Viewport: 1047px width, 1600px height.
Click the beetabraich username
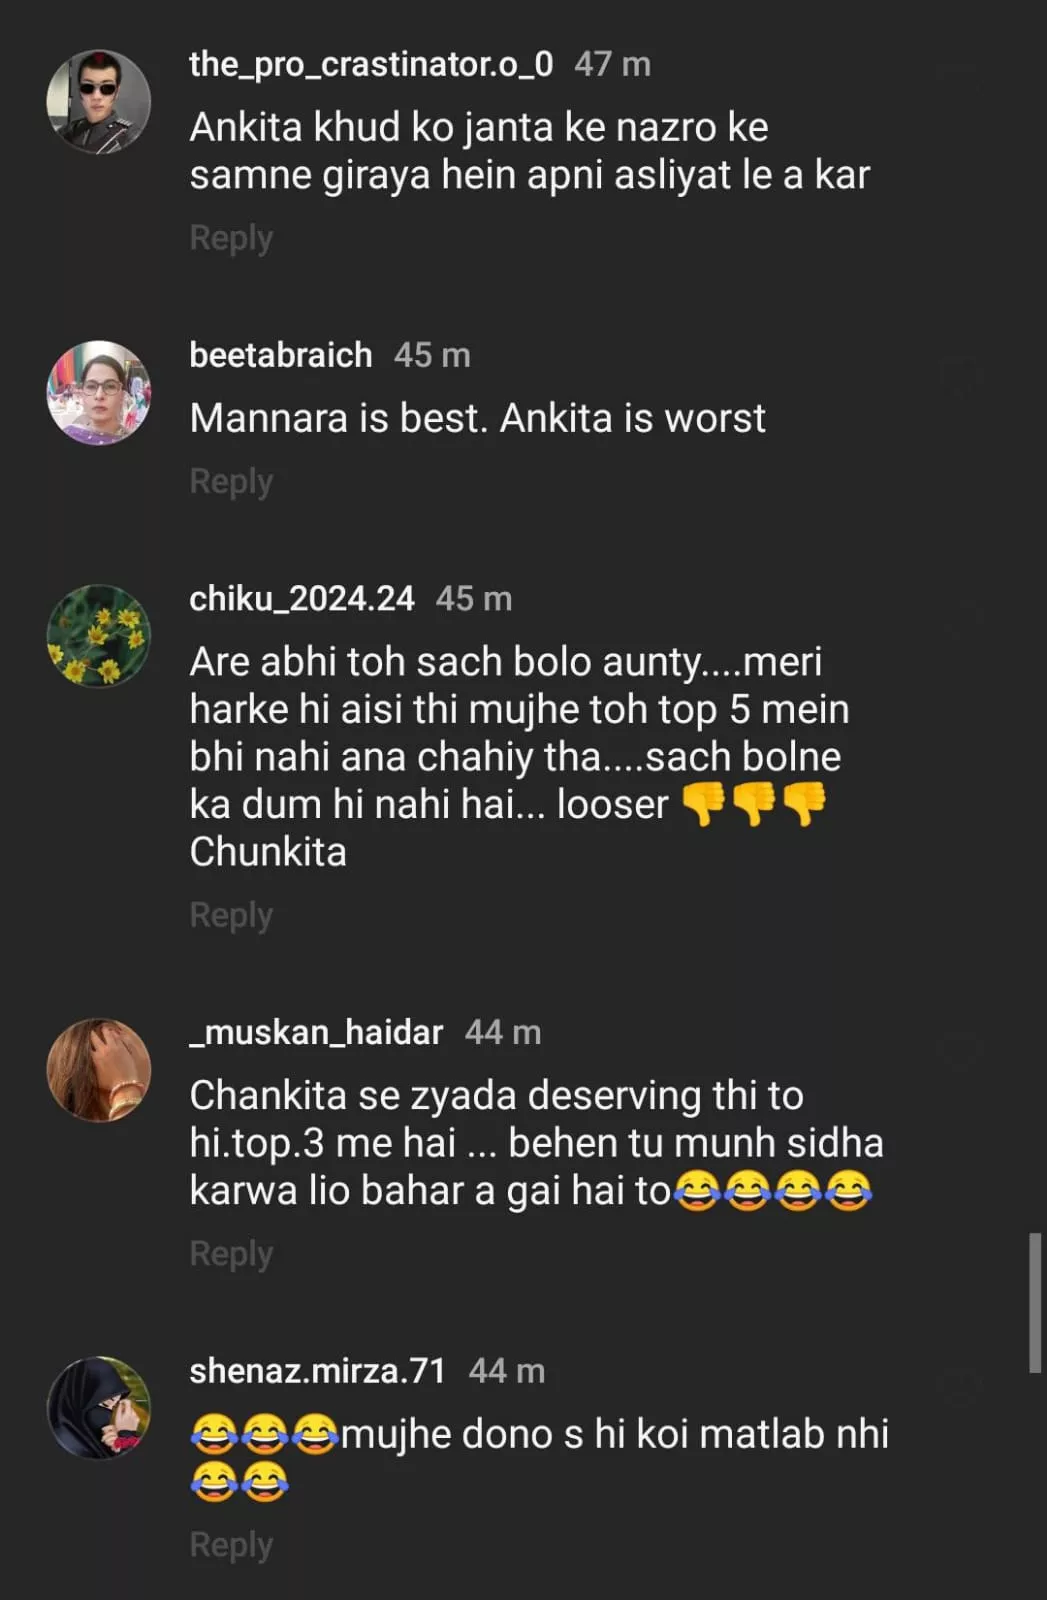280,355
